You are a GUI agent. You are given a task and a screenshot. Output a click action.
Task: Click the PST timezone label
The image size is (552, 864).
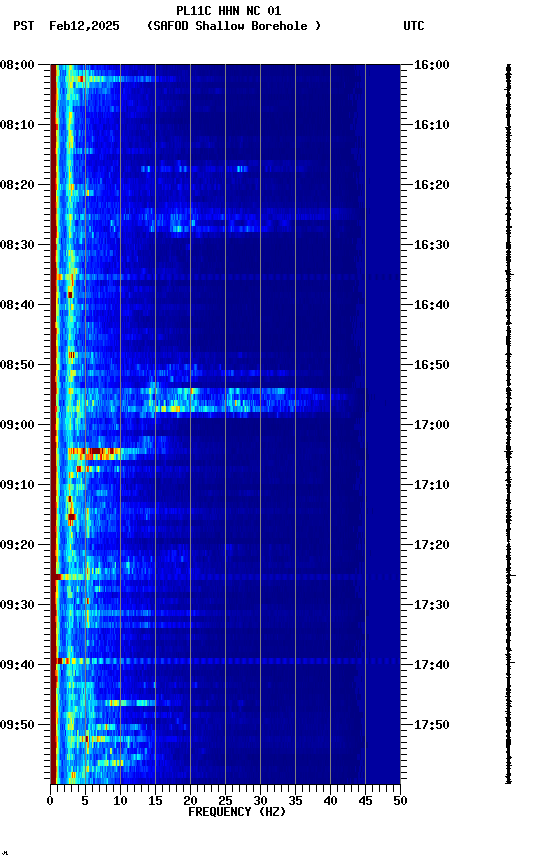(24, 26)
